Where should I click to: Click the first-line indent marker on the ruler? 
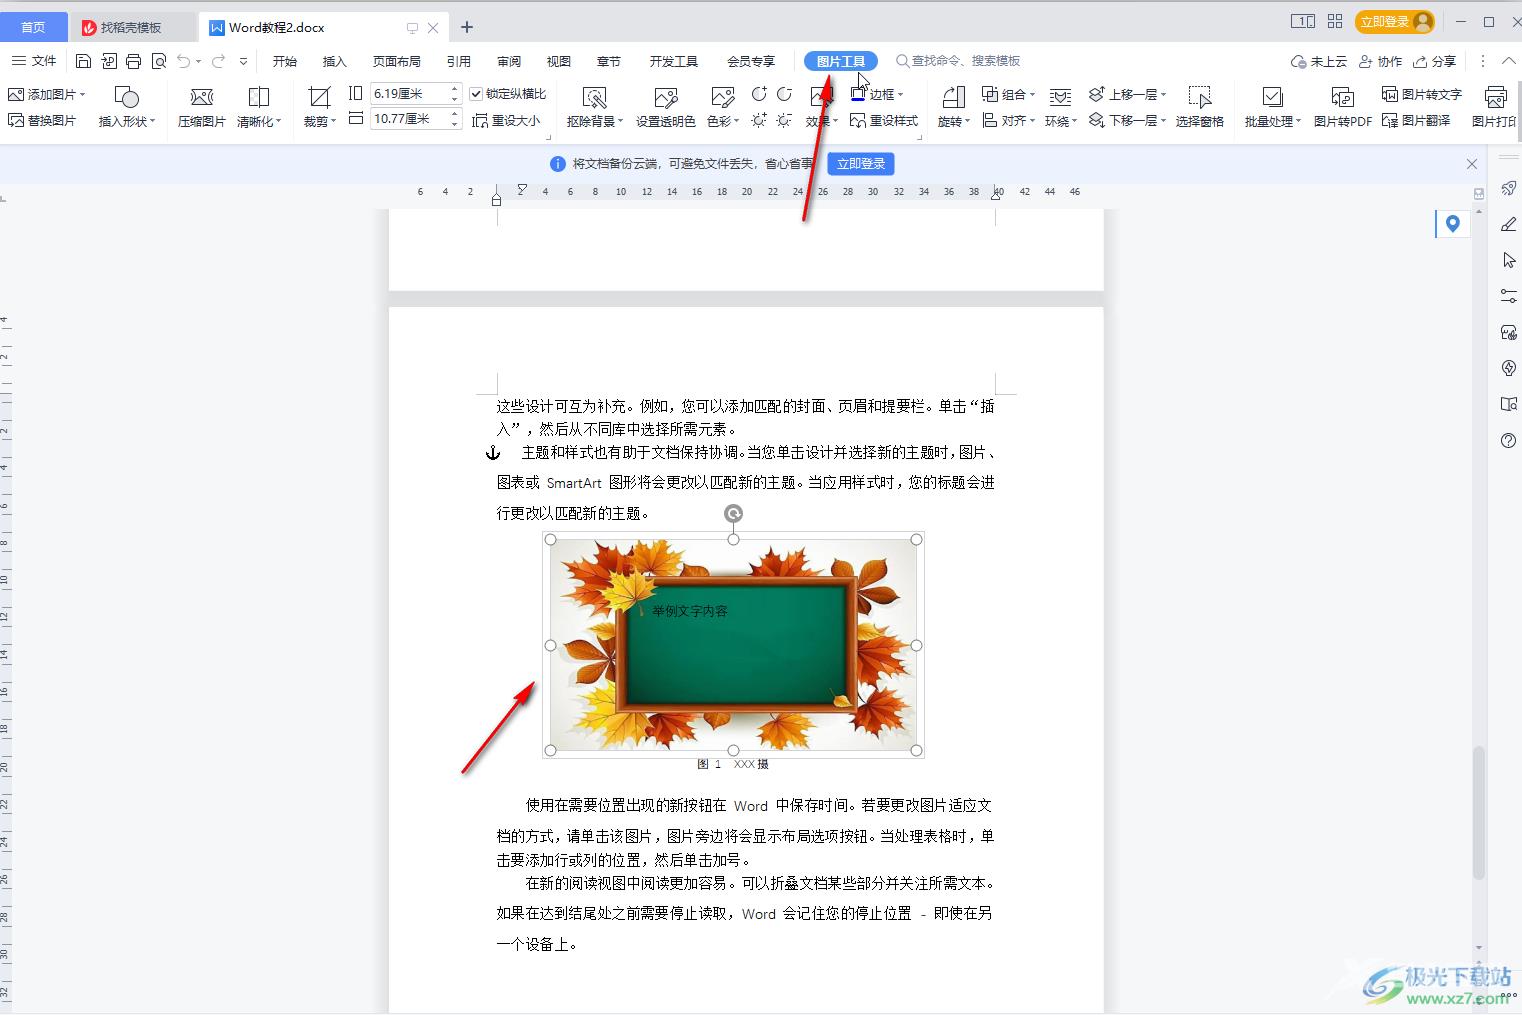521,189
